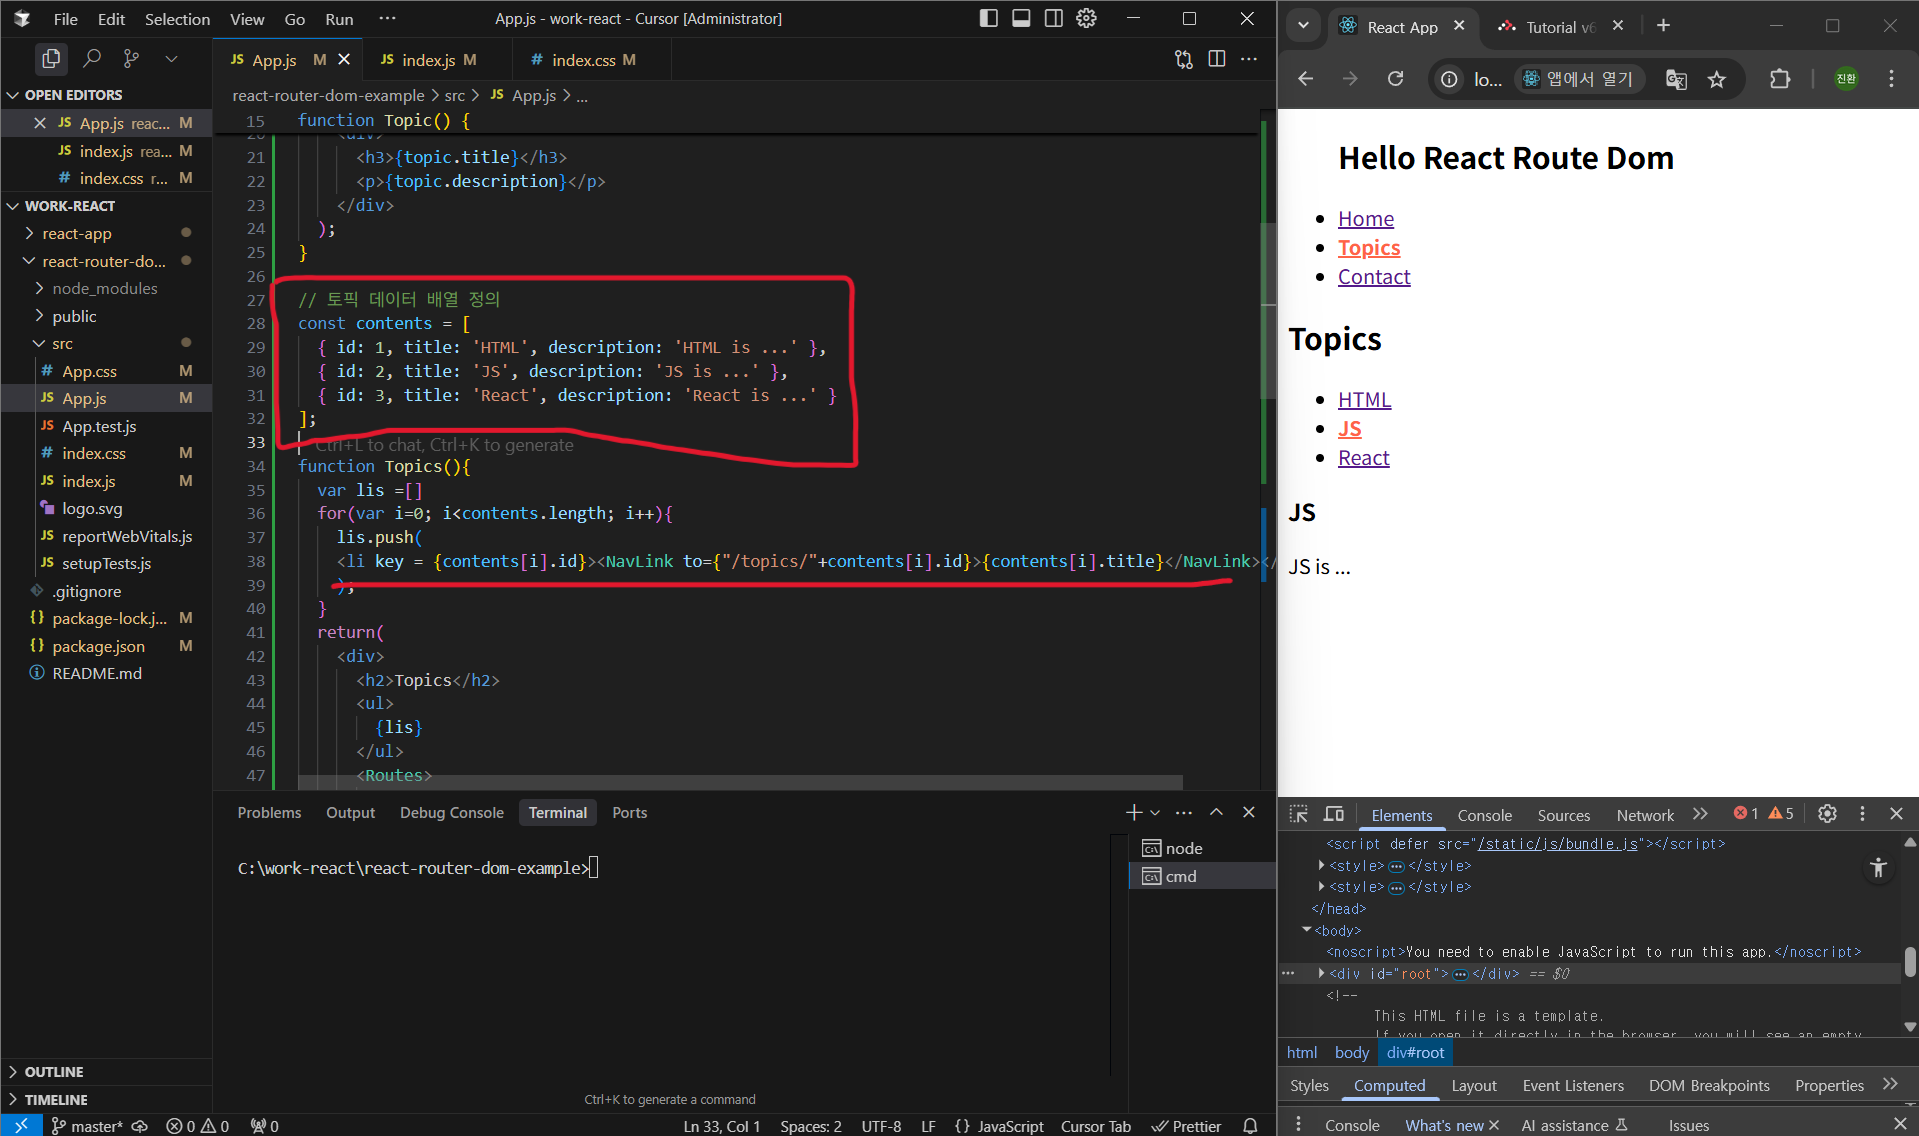Open a new browser tab
Image resolution: width=1919 pixels, height=1136 pixels.
pos(1663,26)
